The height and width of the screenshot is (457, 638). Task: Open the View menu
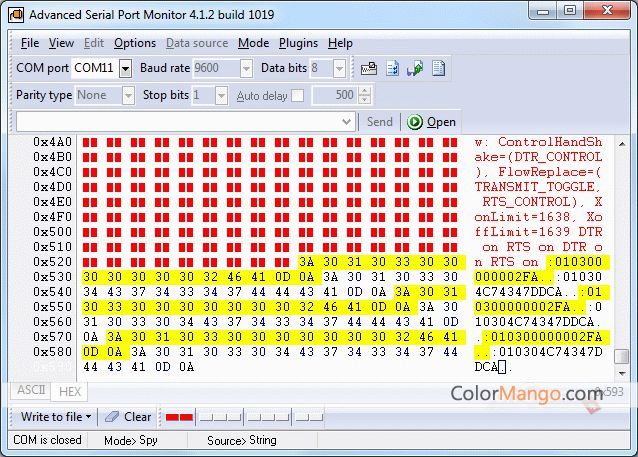pyautogui.click(x=61, y=43)
